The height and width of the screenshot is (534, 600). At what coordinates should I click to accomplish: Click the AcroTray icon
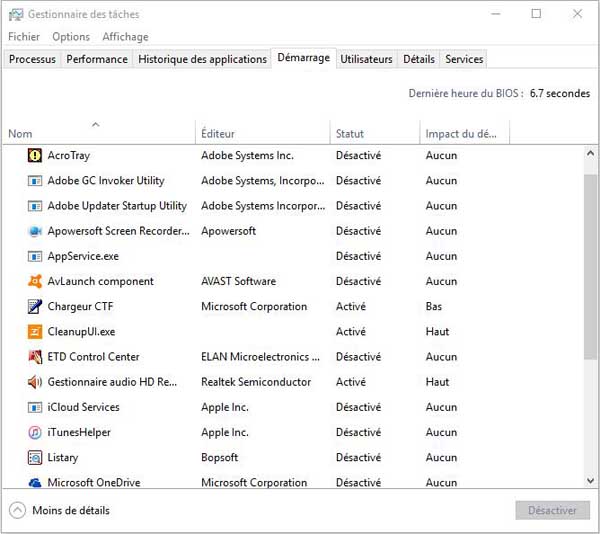(x=35, y=155)
